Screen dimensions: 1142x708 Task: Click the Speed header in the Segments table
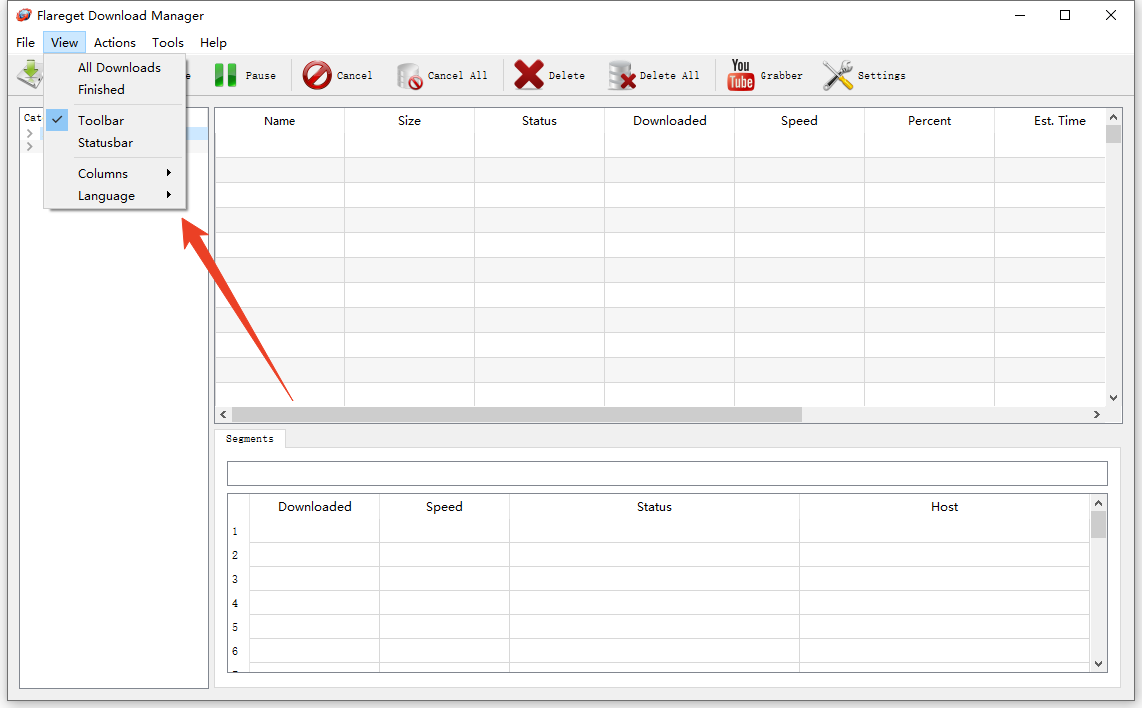pyautogui.click(x=444, y=507)
